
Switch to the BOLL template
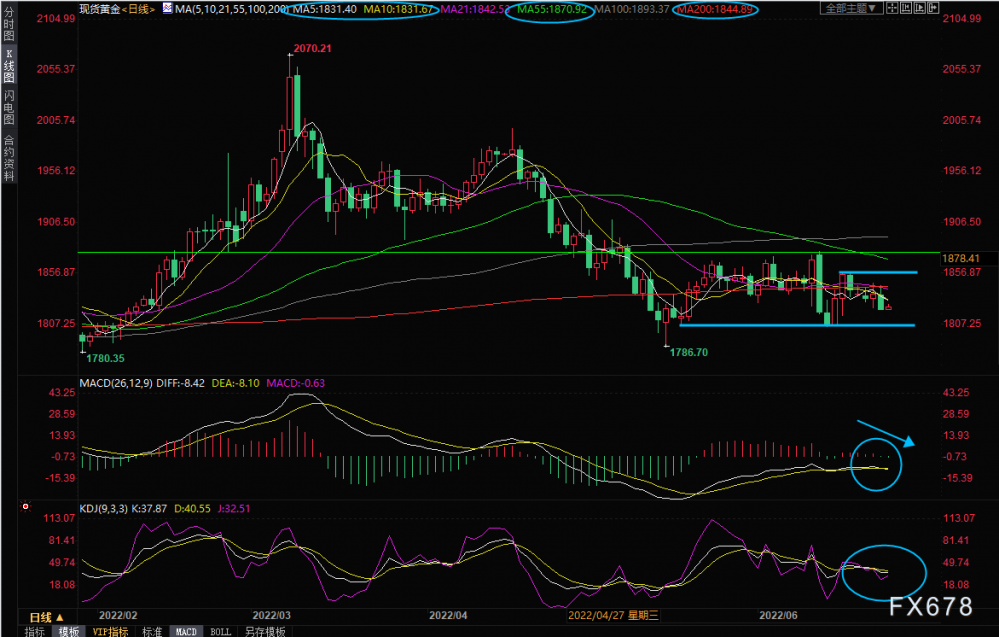coord(220,631)
